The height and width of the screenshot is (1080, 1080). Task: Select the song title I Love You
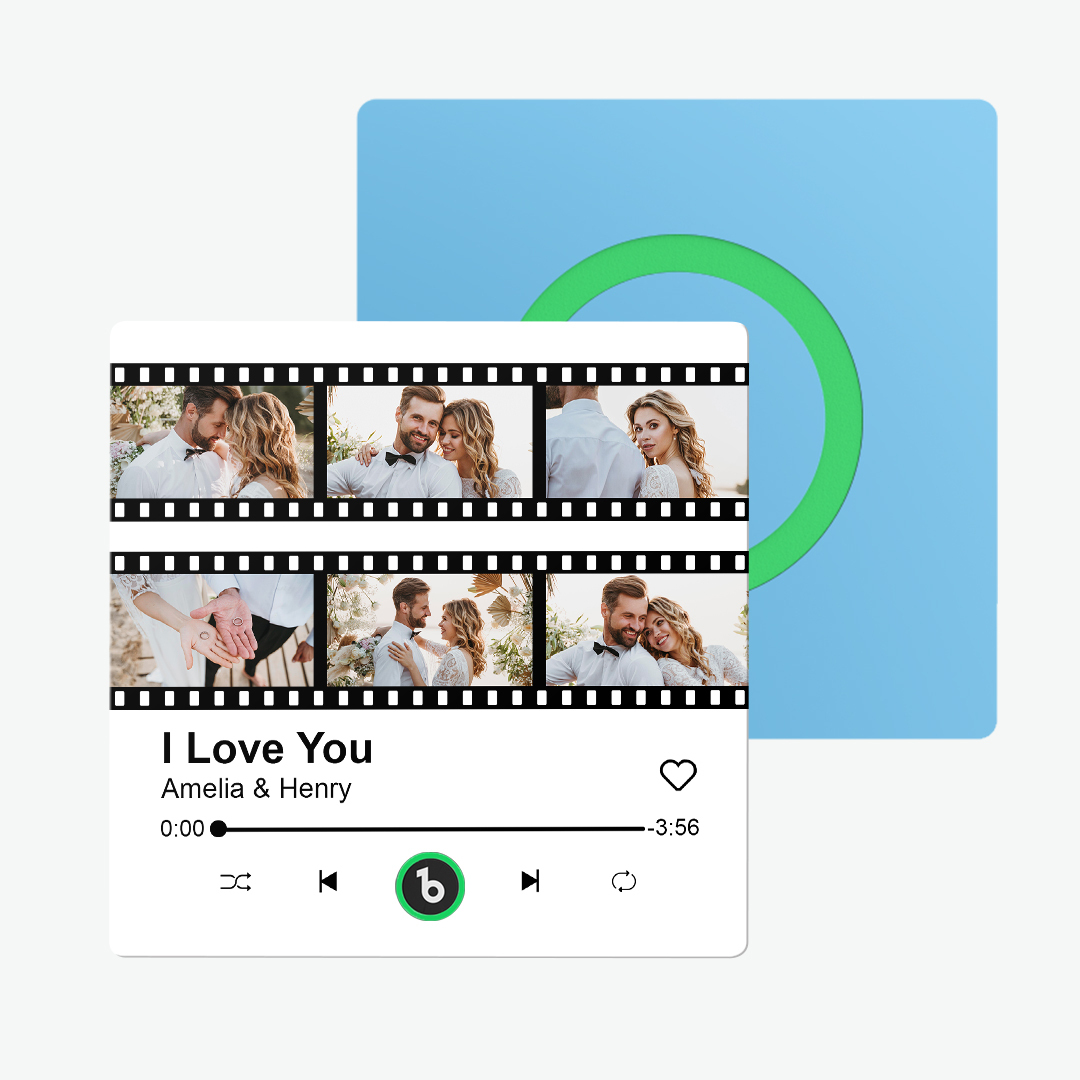coord(266,748)
